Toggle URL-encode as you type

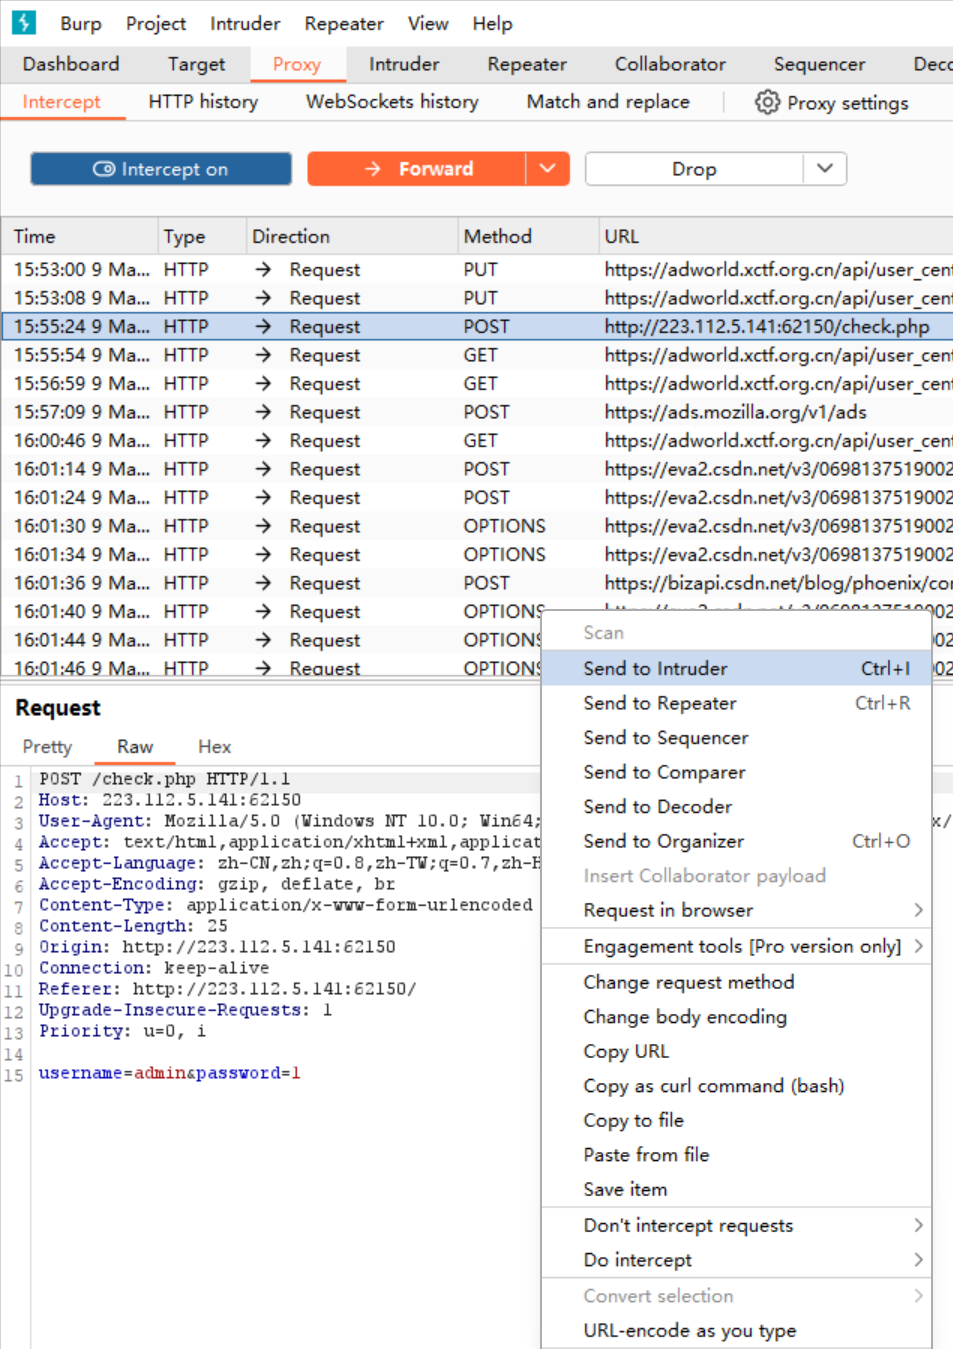[x=736, y=1330]
